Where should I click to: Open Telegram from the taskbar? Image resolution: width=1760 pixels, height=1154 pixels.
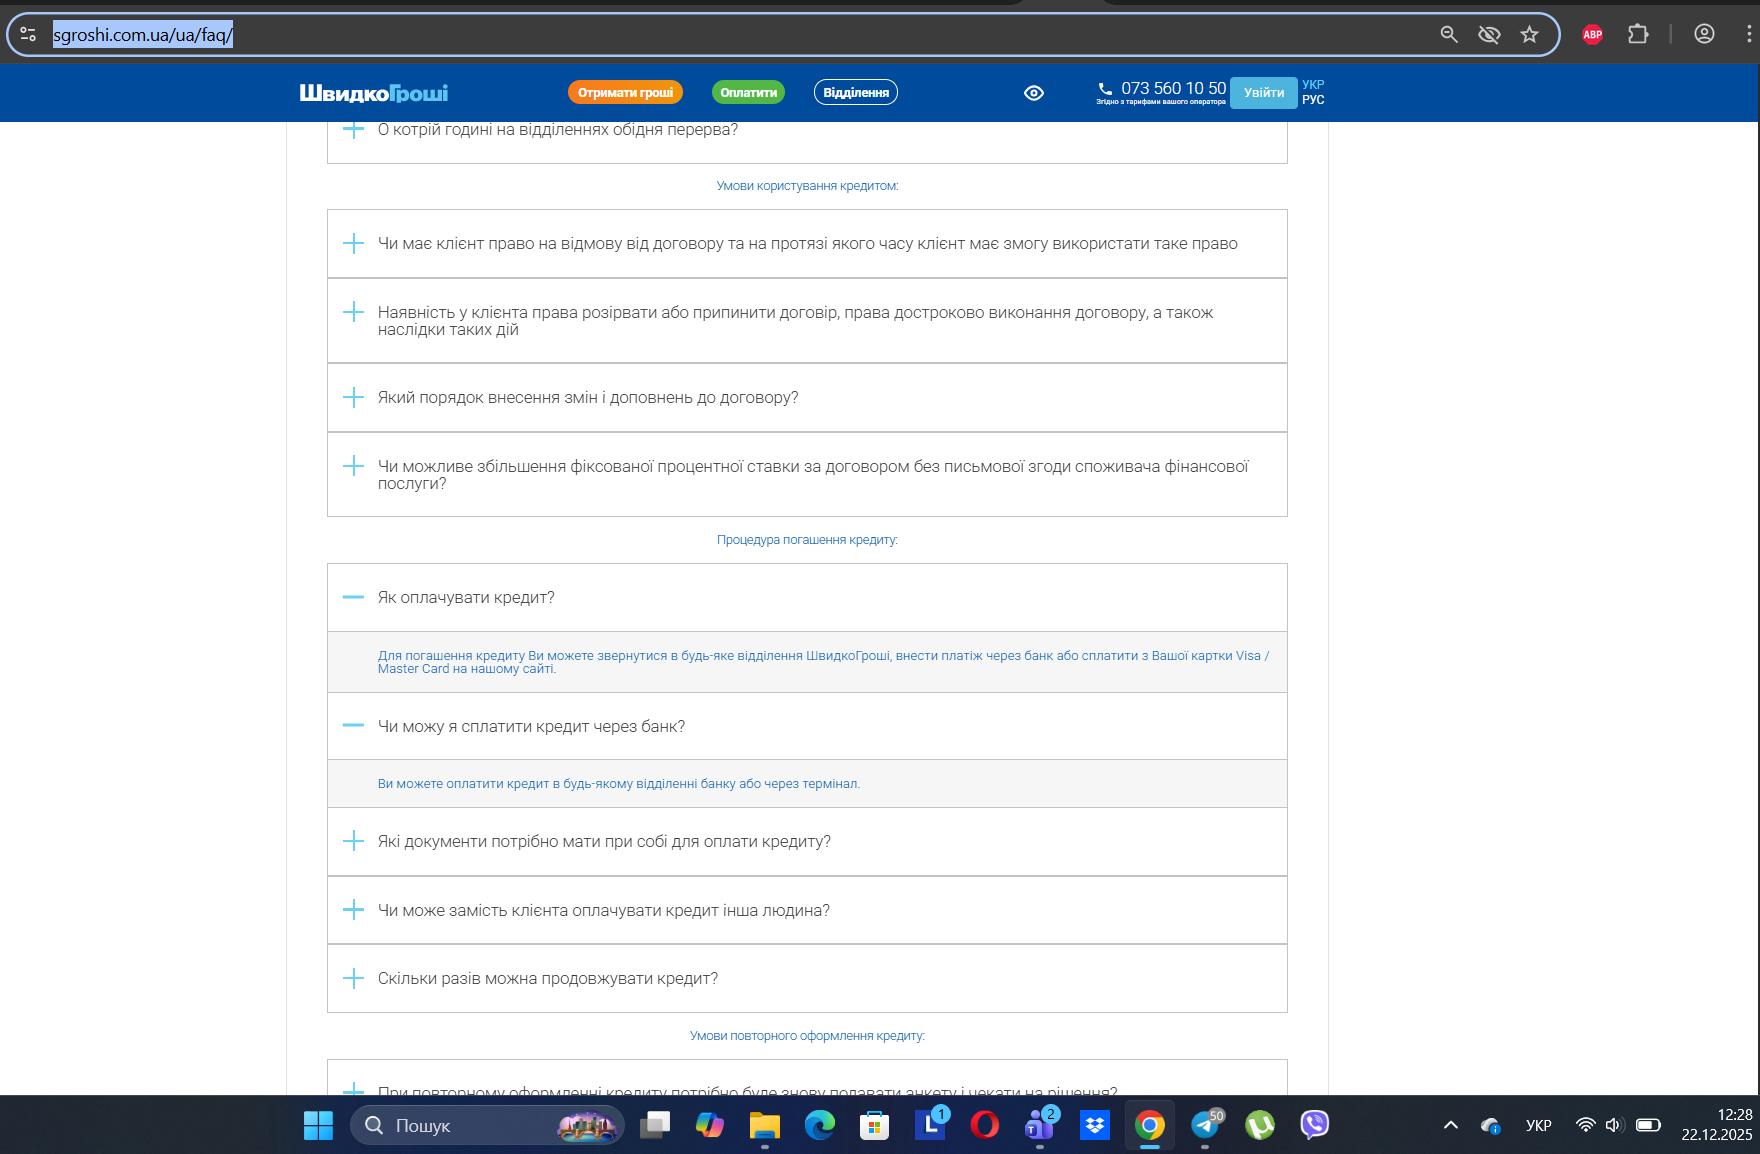point(1205,1125)
